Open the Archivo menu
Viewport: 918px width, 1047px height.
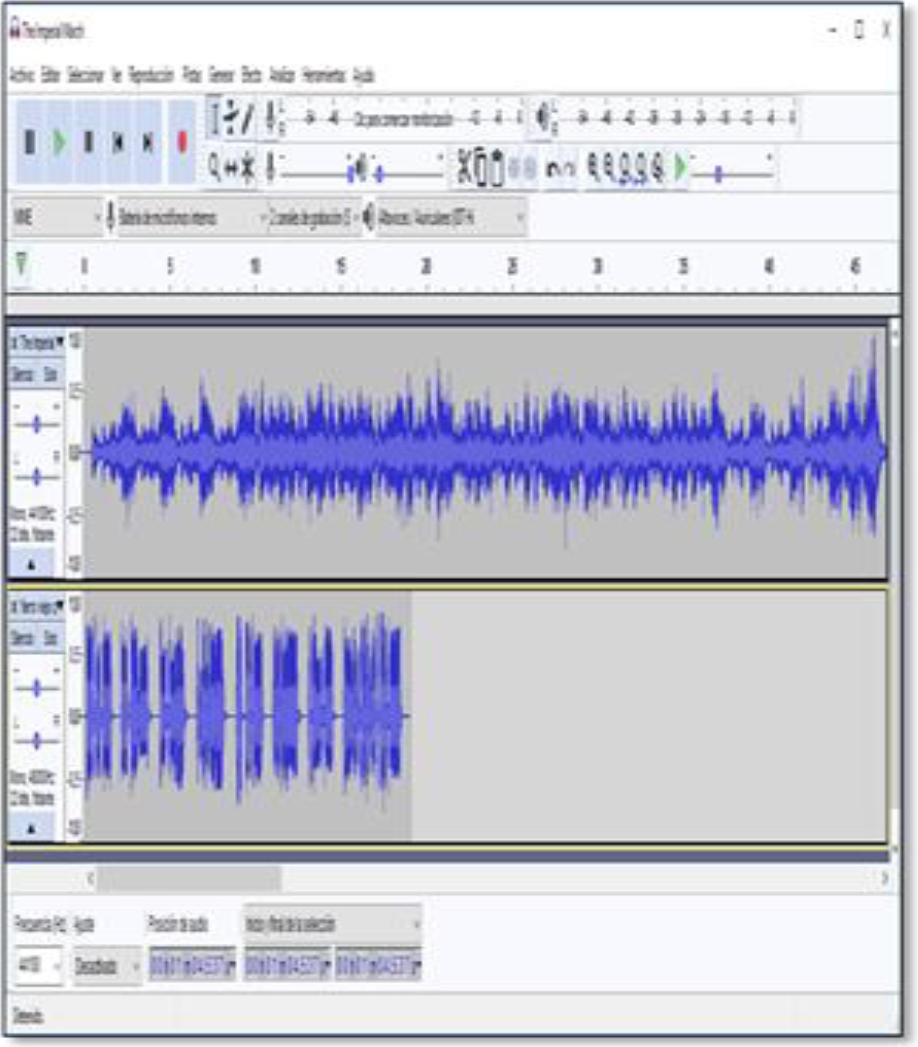click(22, 76)
